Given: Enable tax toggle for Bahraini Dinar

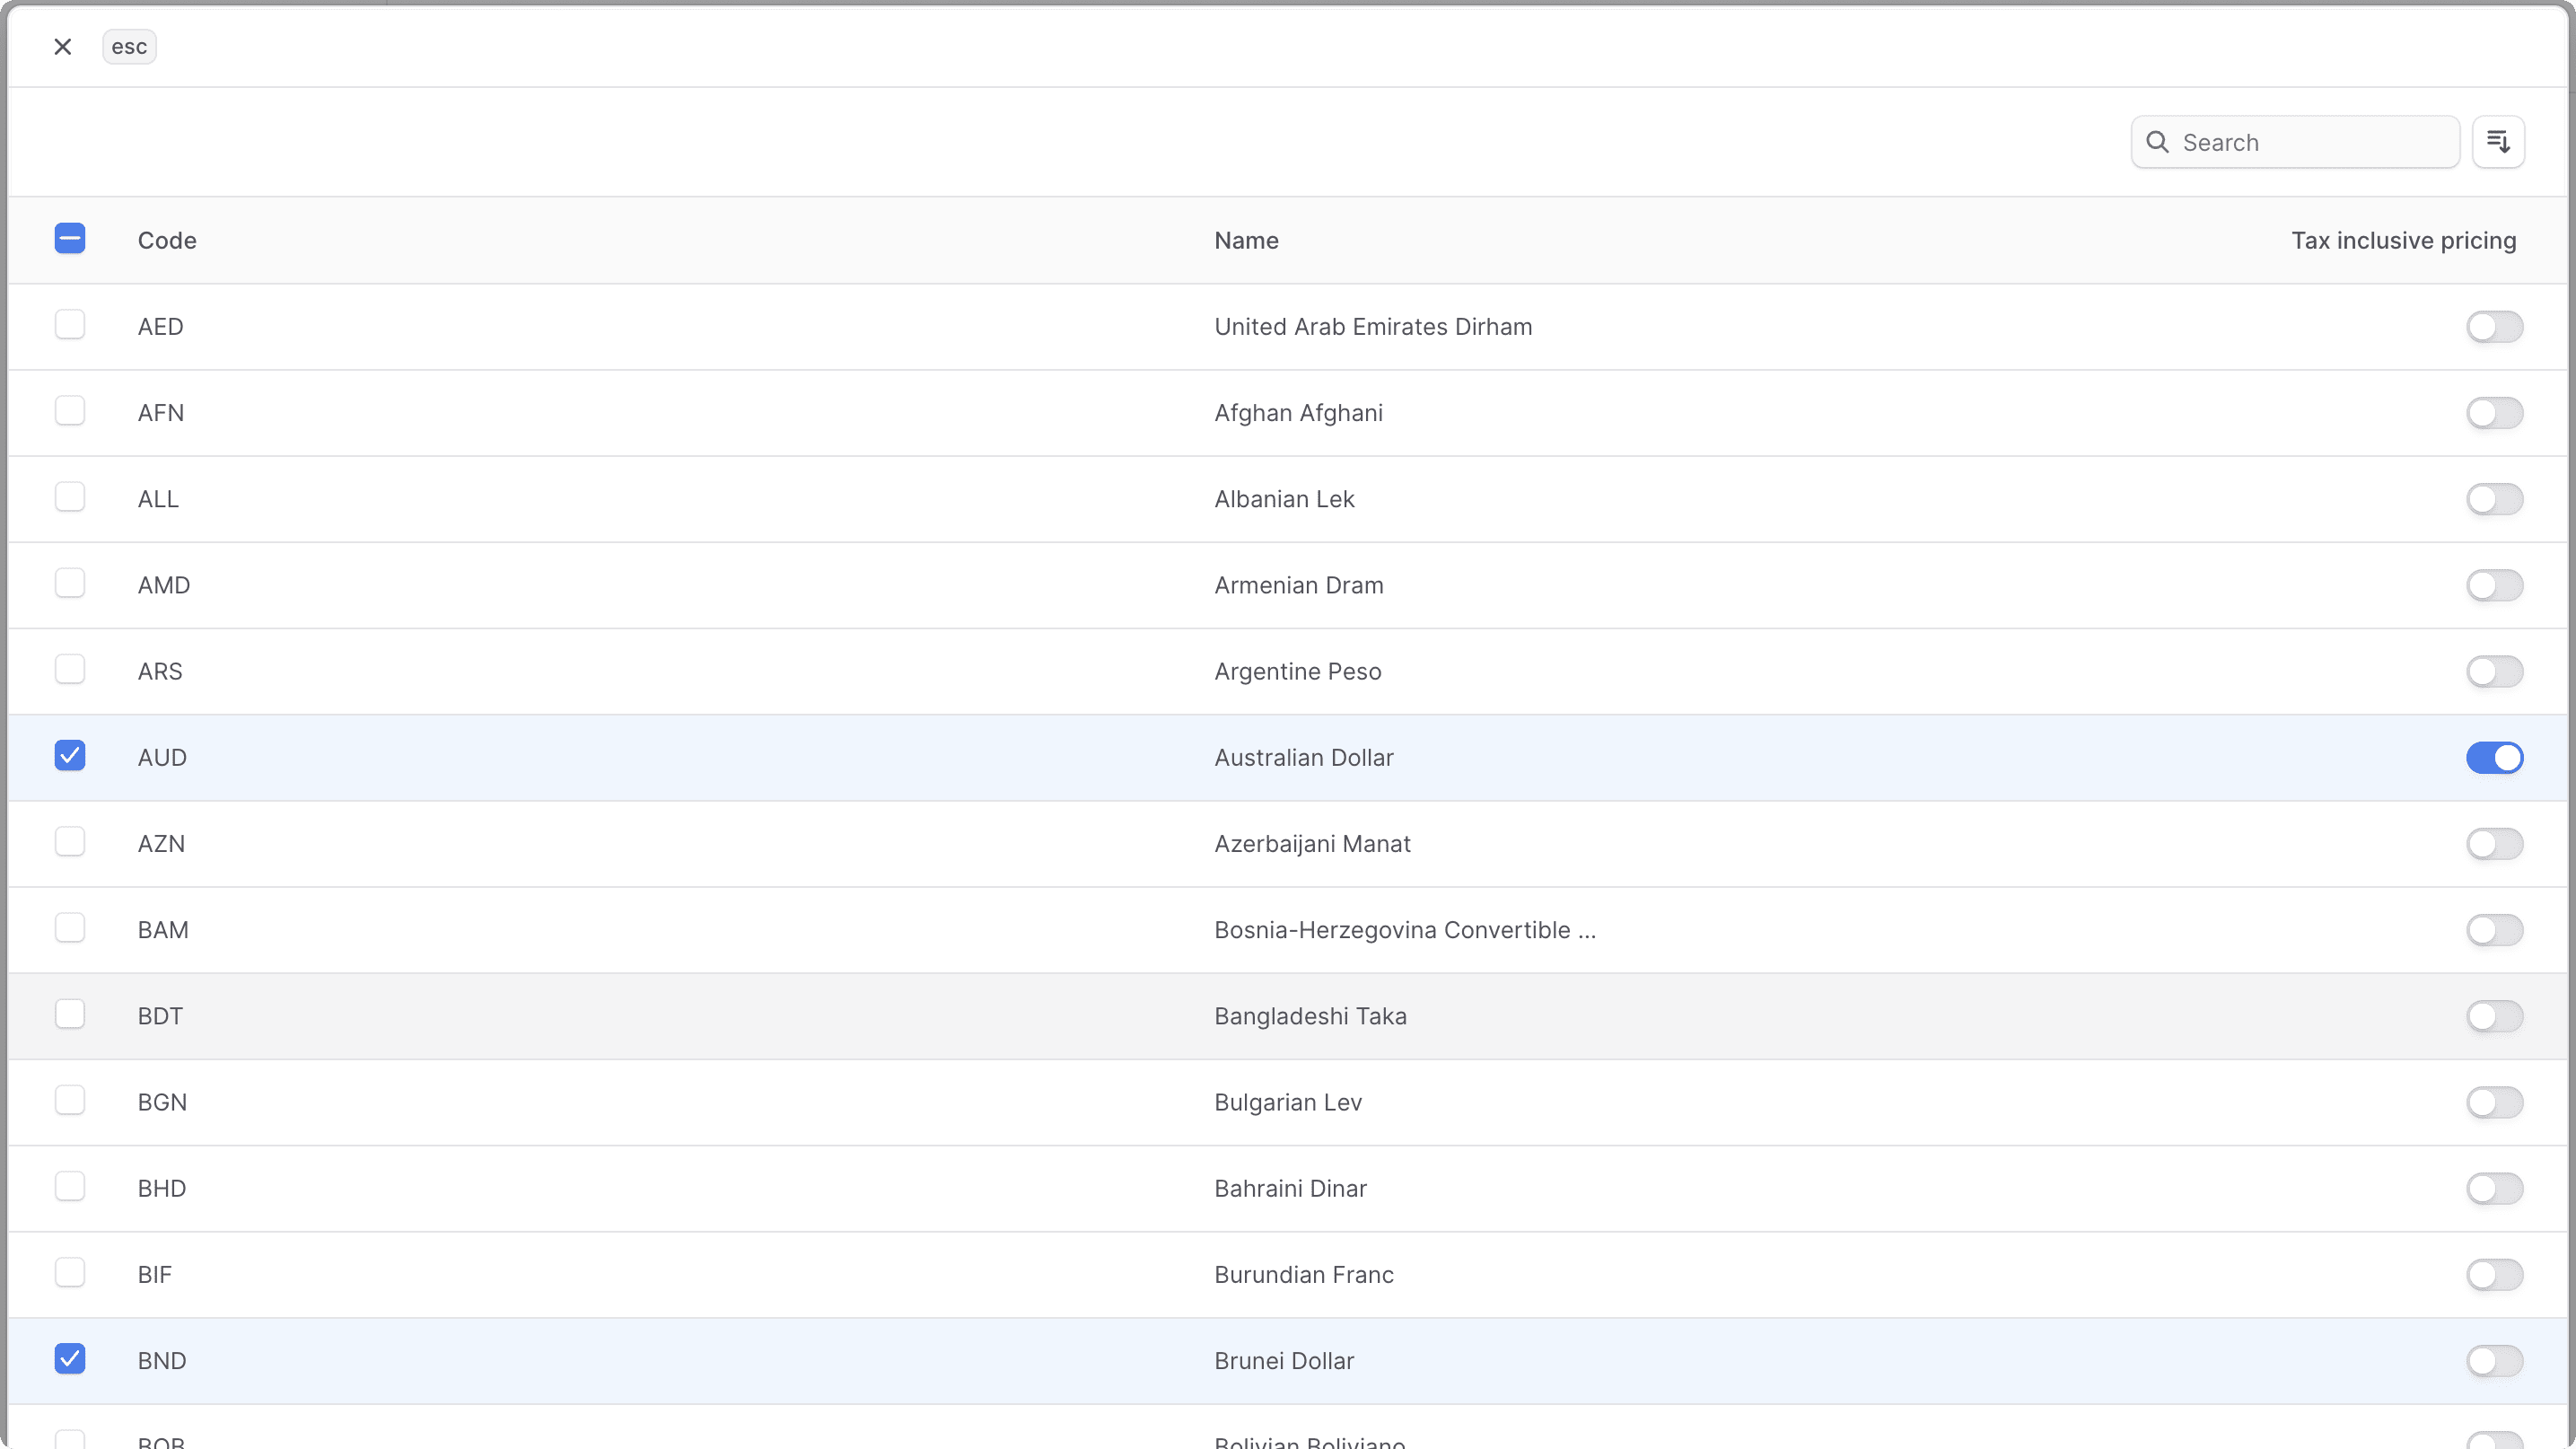Looking at the screenshot, I should (x=2494, y=1189).
